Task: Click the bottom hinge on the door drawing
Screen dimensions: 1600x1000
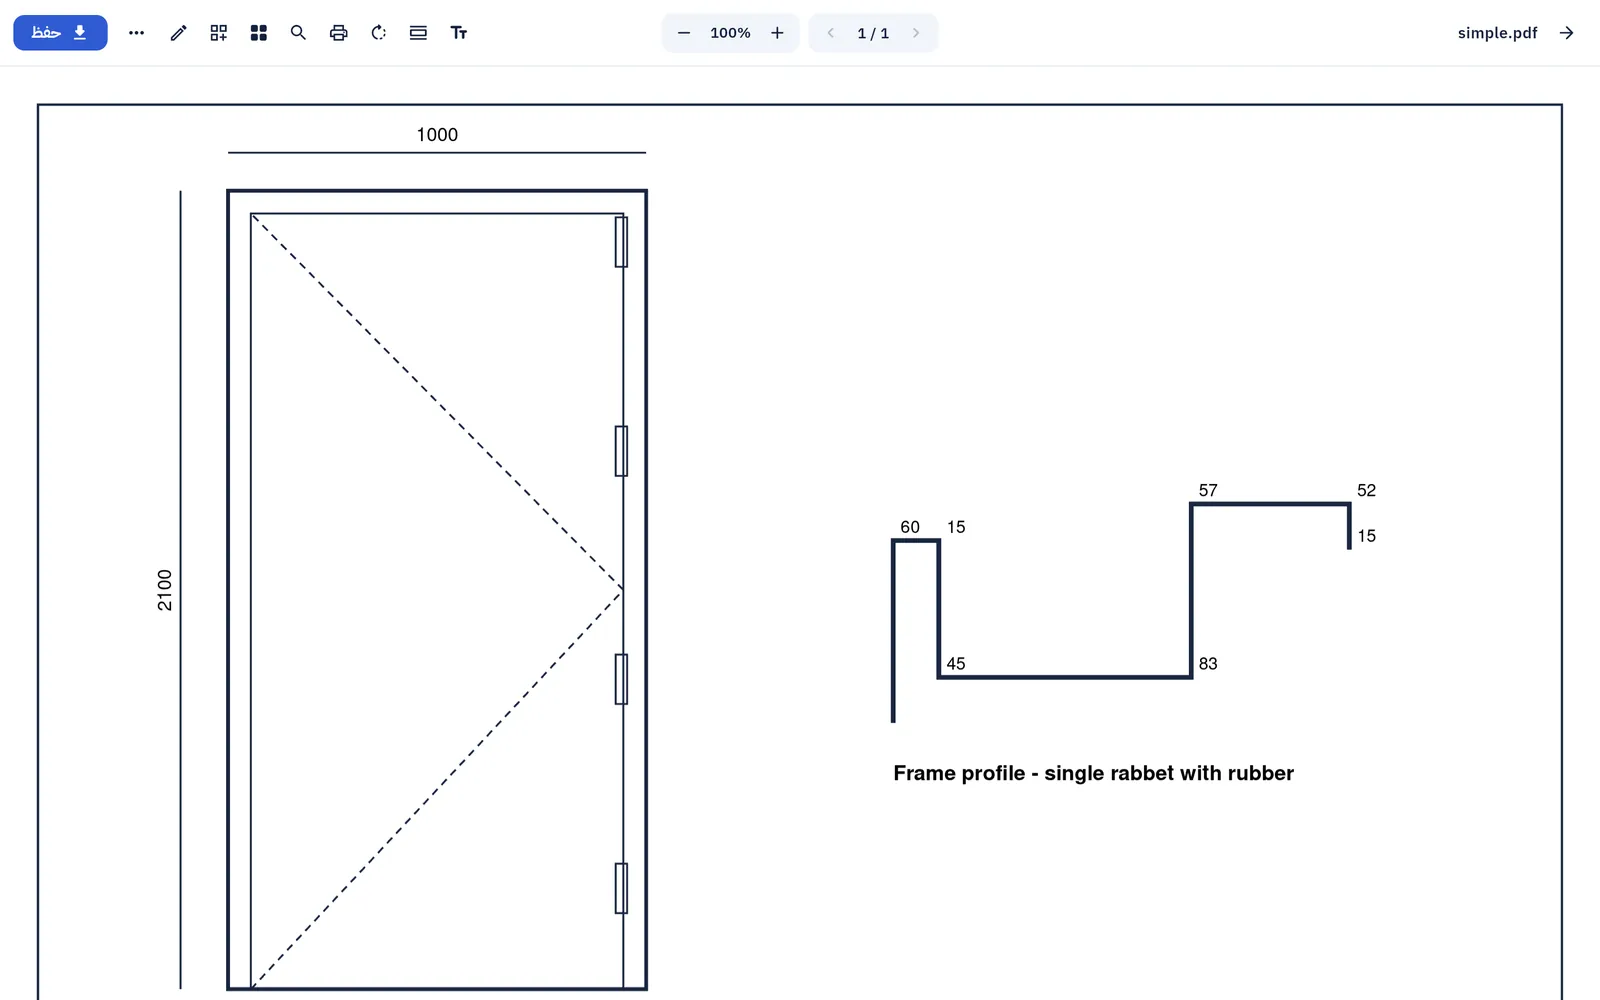Action: pos(621,888)
